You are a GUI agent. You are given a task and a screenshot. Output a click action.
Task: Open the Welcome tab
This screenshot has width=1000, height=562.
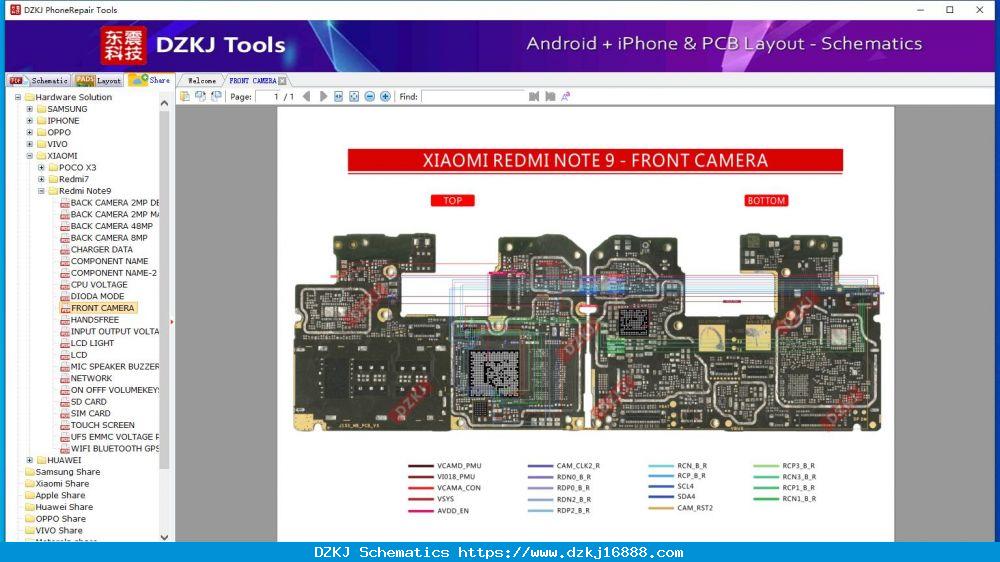click(201, 80)
